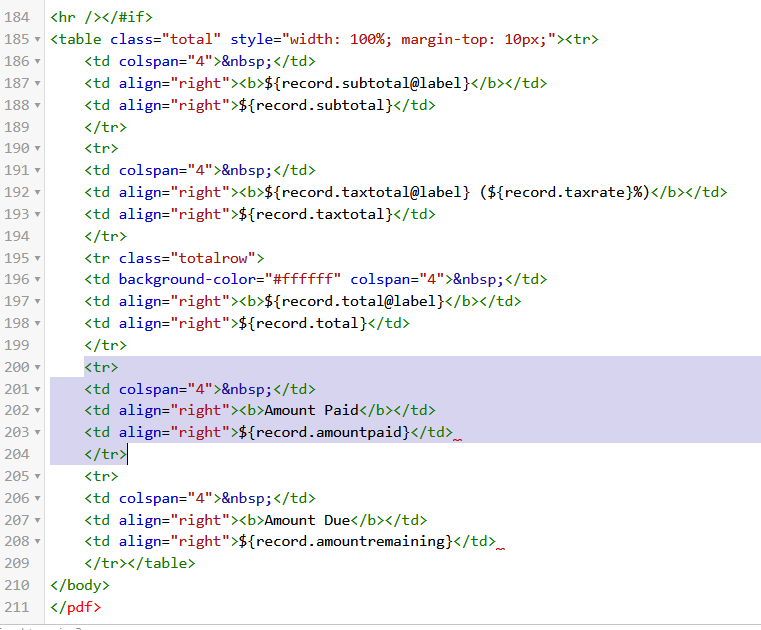Click '${record.taxtotal@label}' expression
Viewport: 761px width, 630px height.
point(367,193)
